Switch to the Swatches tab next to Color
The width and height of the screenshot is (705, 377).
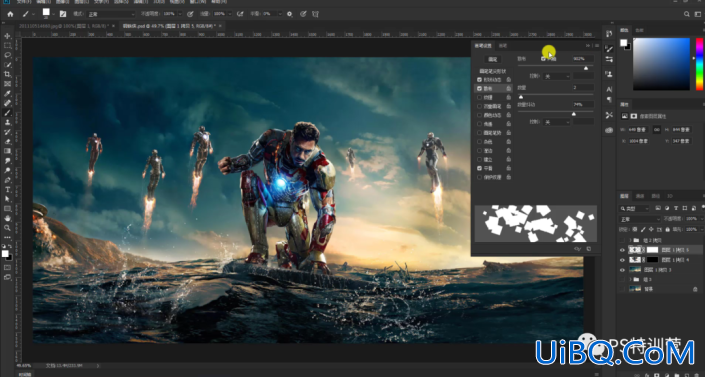(x=639, y=30)
